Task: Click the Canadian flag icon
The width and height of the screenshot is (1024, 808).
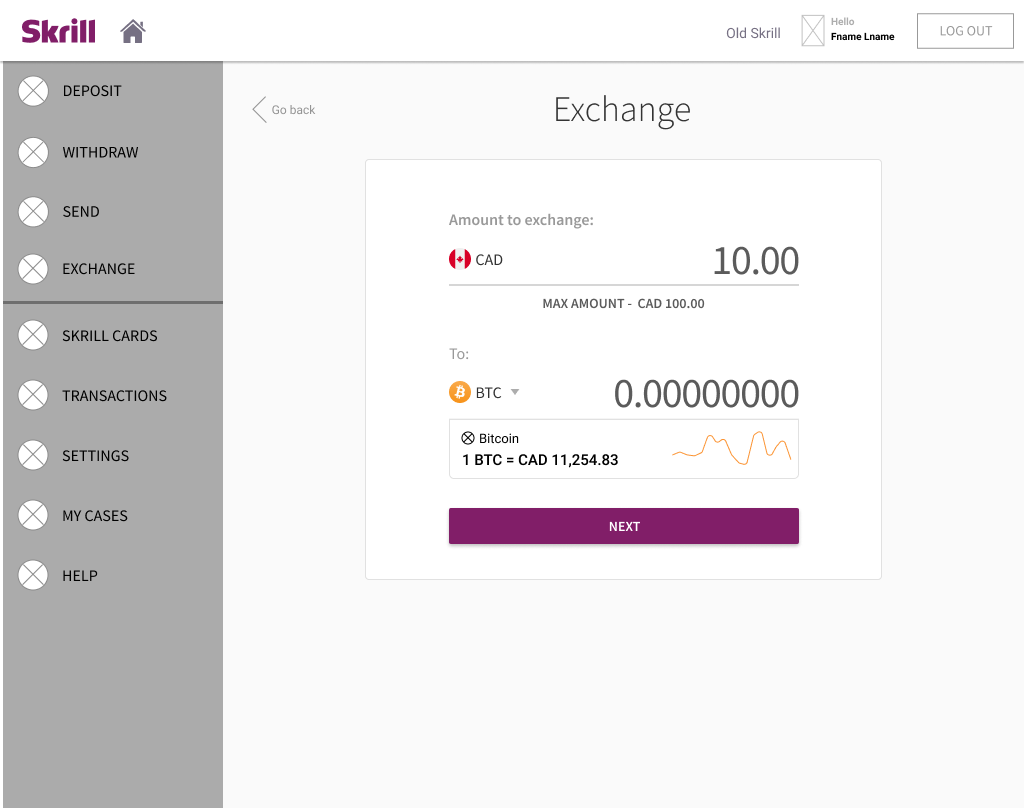Action: click(460, 259)
